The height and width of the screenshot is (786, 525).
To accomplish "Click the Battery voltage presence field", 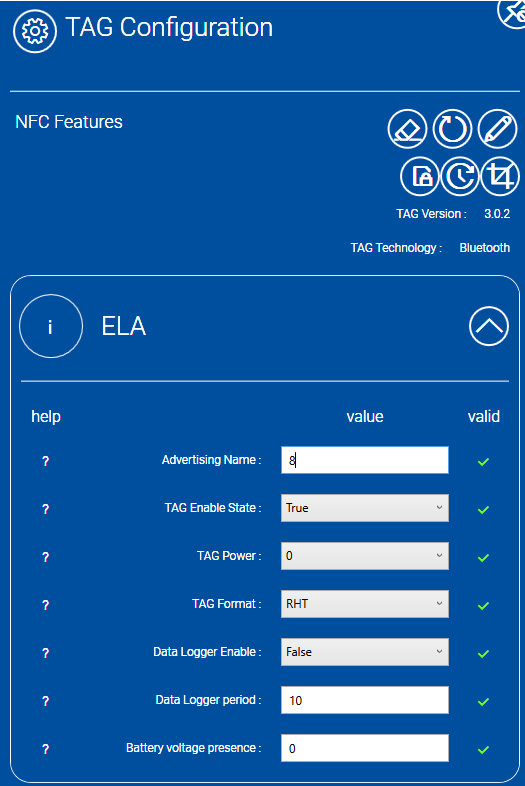I will (x=365, y=748).
